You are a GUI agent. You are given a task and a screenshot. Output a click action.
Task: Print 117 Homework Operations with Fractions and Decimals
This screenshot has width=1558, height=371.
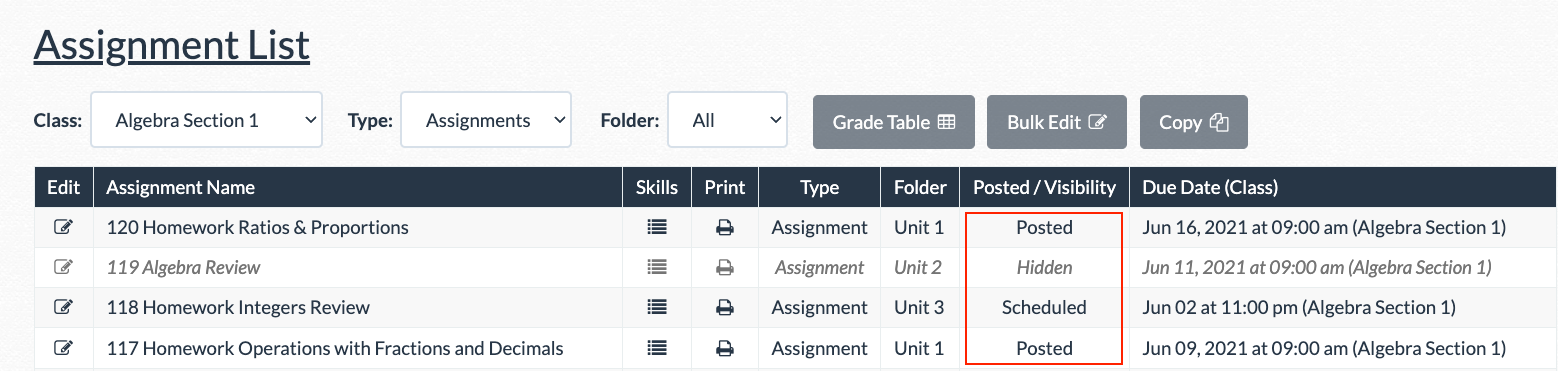(x=725, y=348)
